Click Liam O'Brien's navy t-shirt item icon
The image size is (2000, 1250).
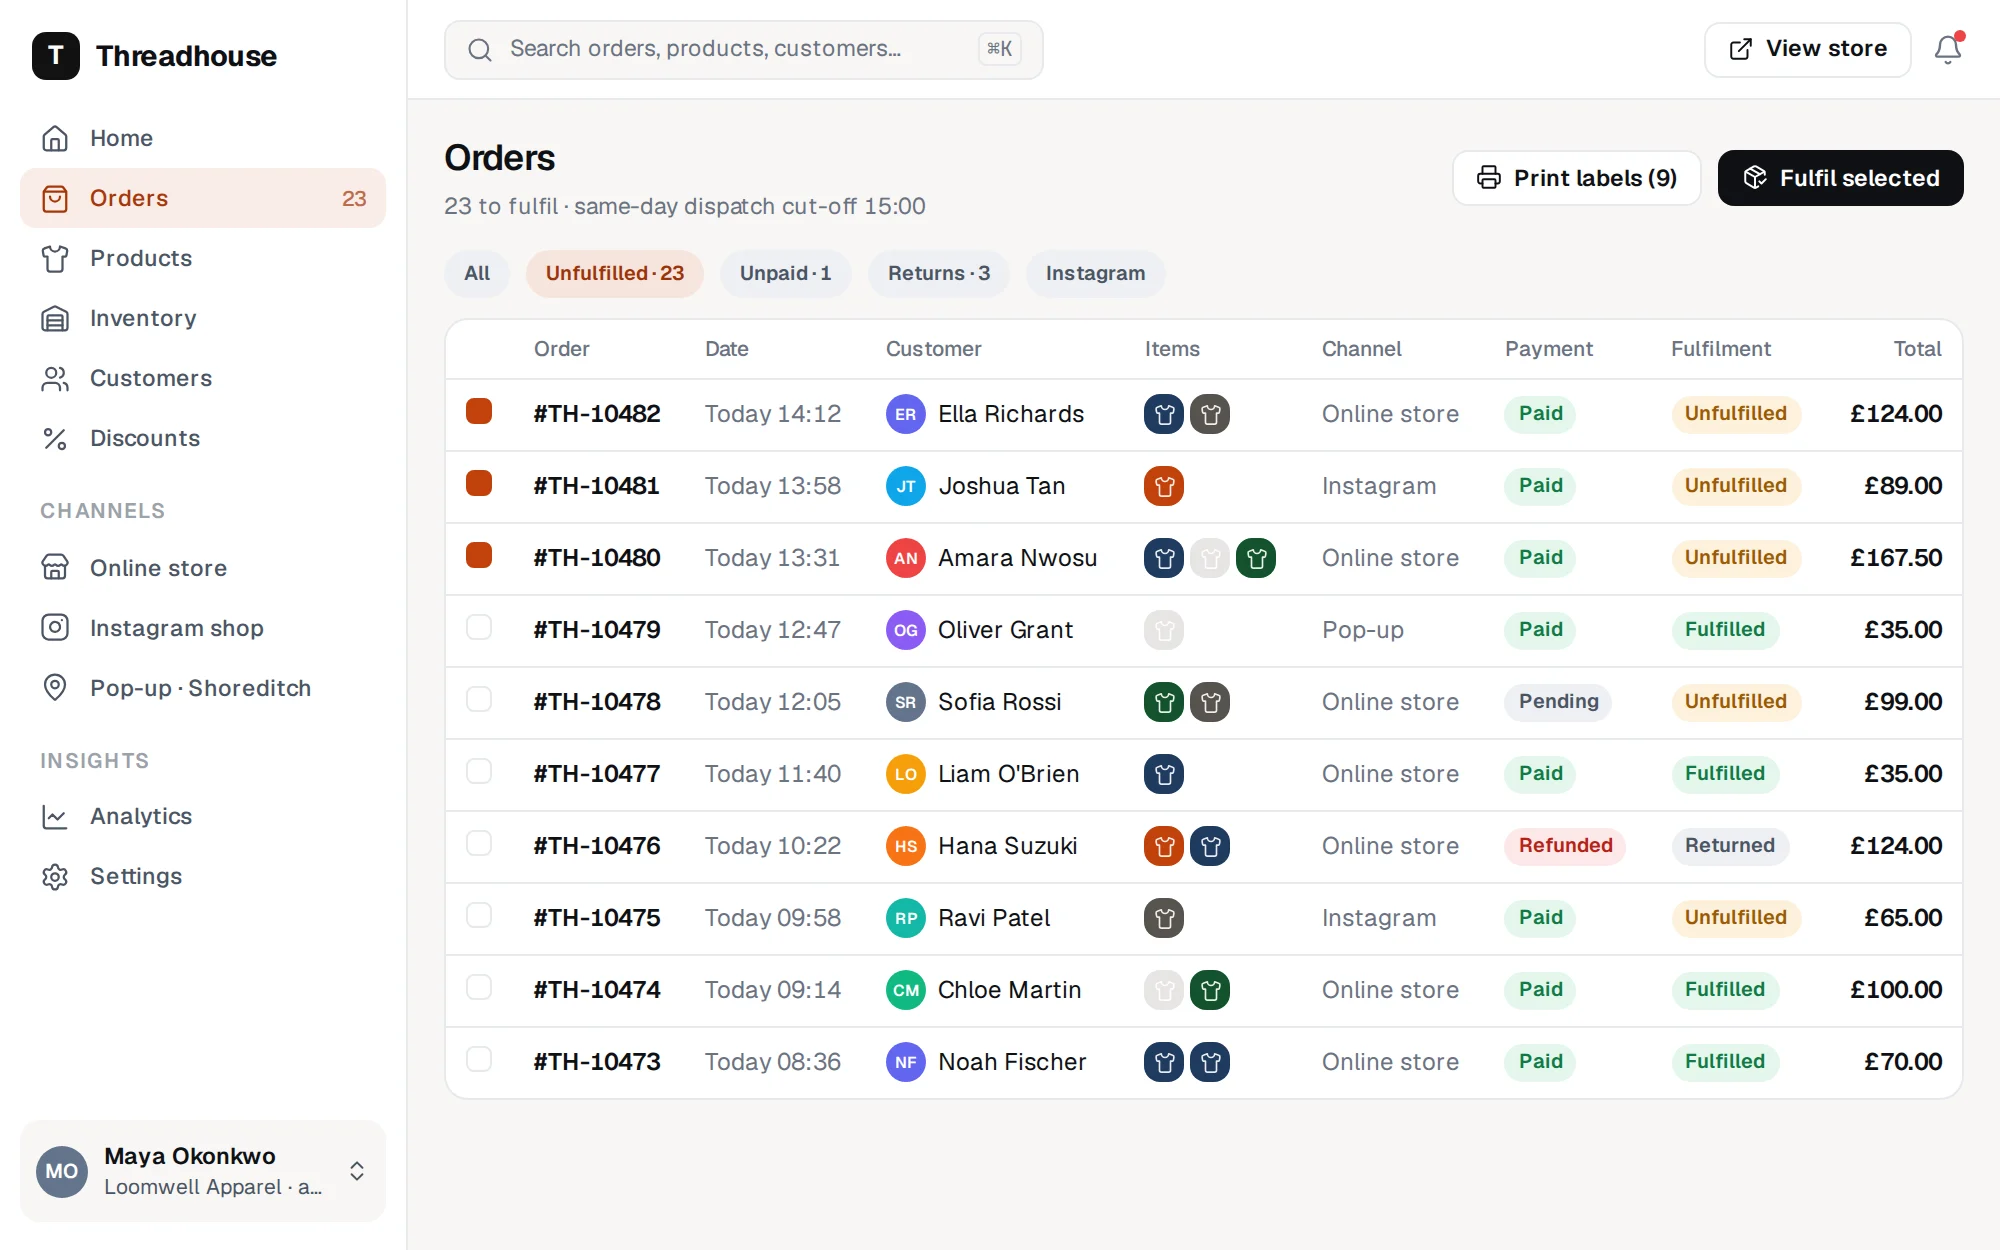pyautogui.click(x=1164, y=774)
